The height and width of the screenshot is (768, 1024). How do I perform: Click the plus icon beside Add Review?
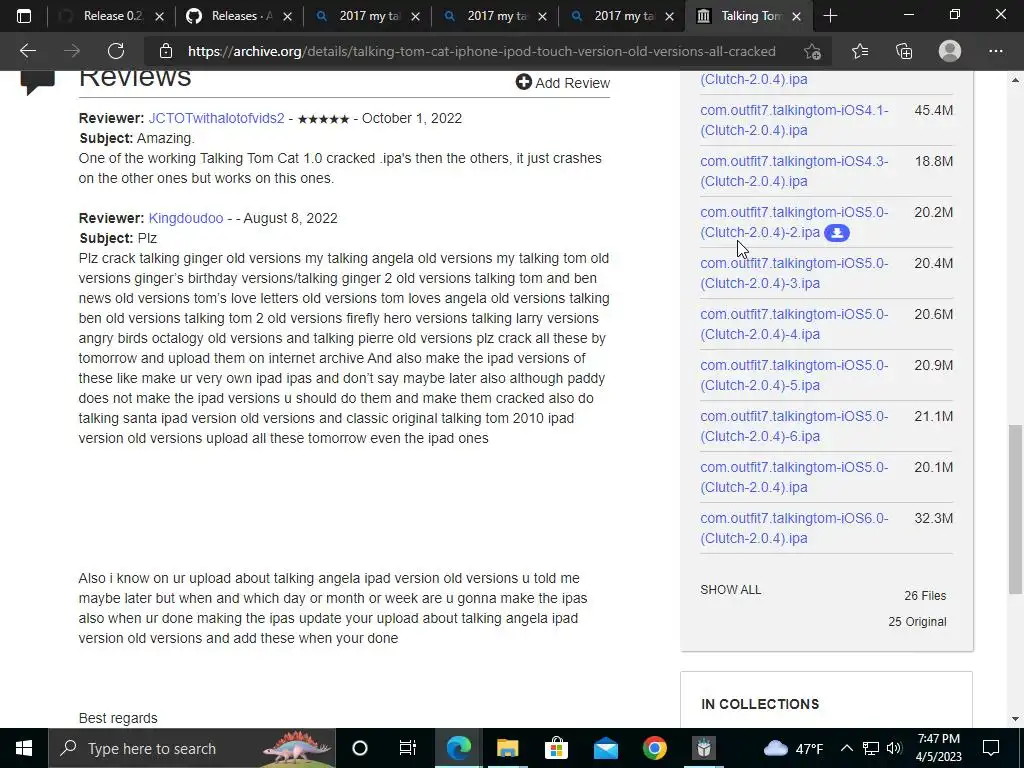coord(523,82)
